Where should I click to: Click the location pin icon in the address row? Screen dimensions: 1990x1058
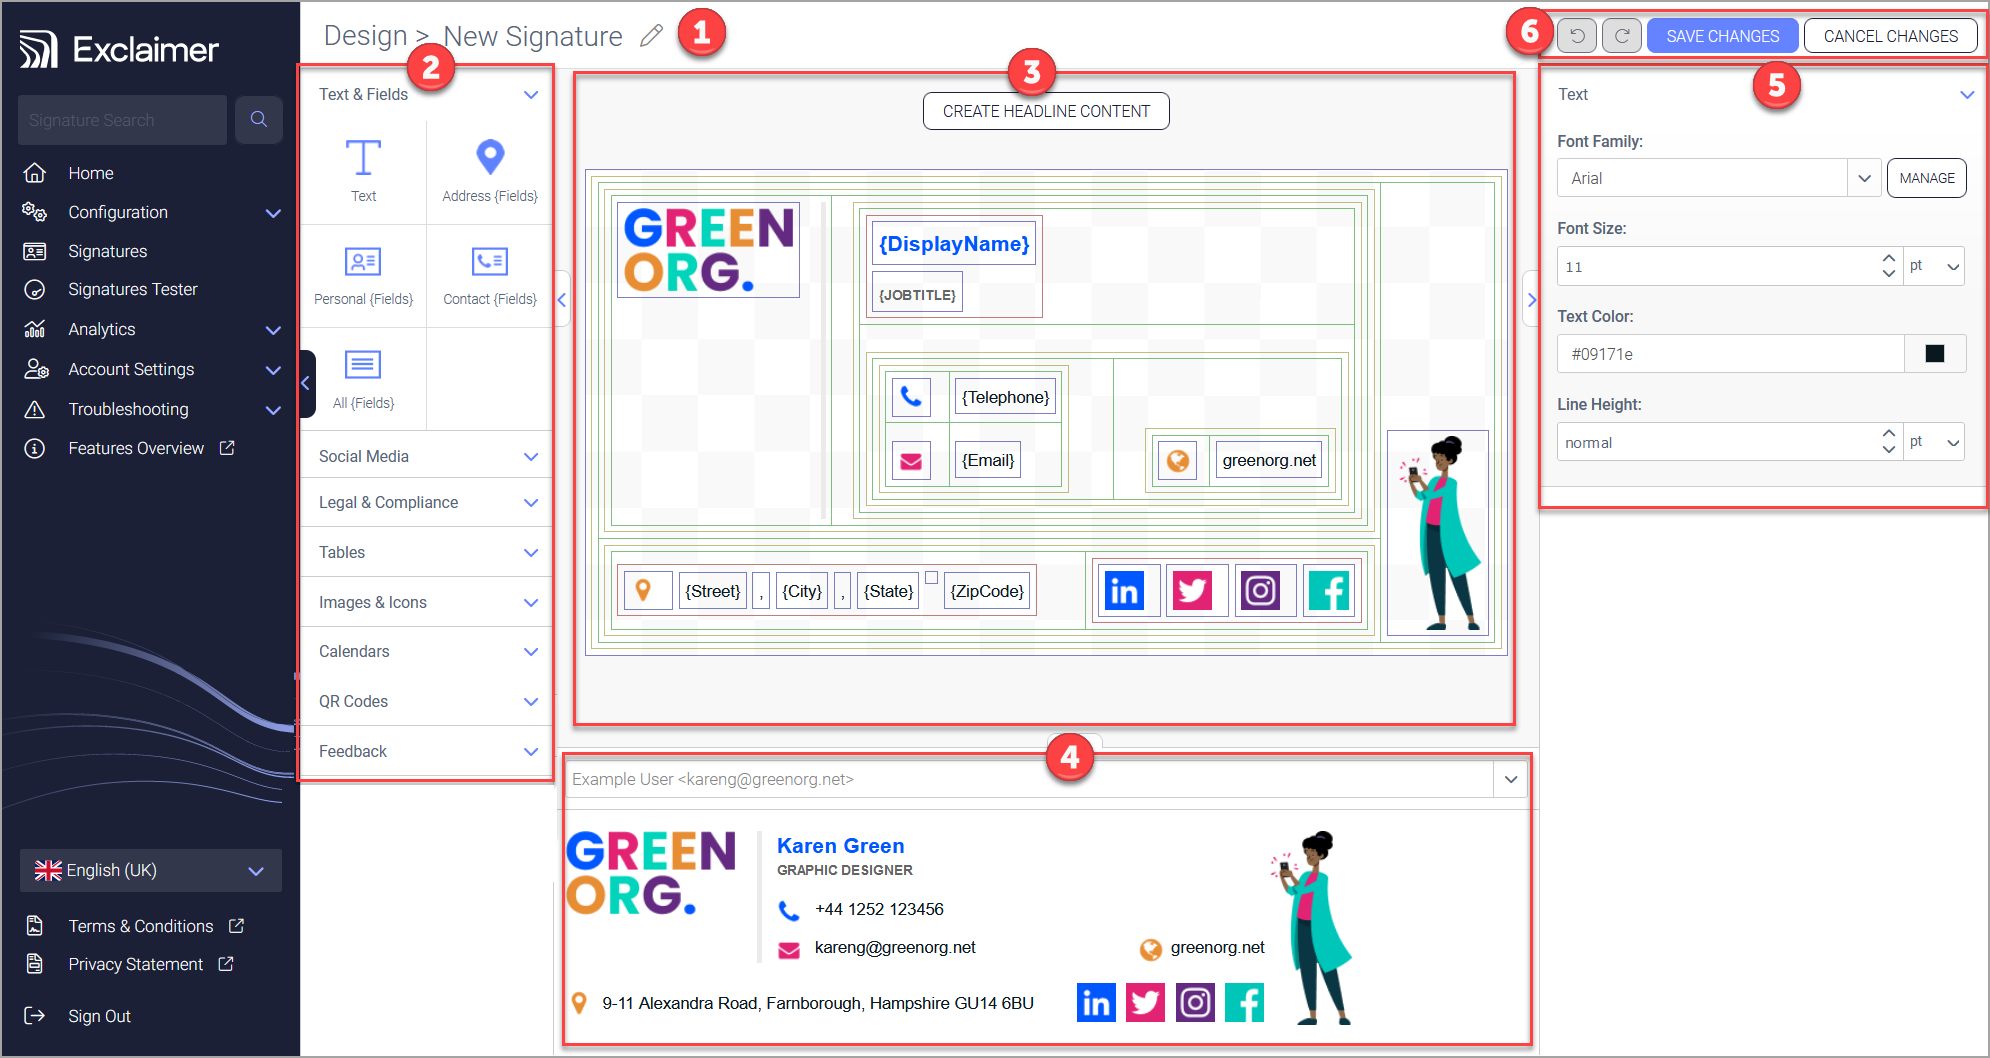643,591
